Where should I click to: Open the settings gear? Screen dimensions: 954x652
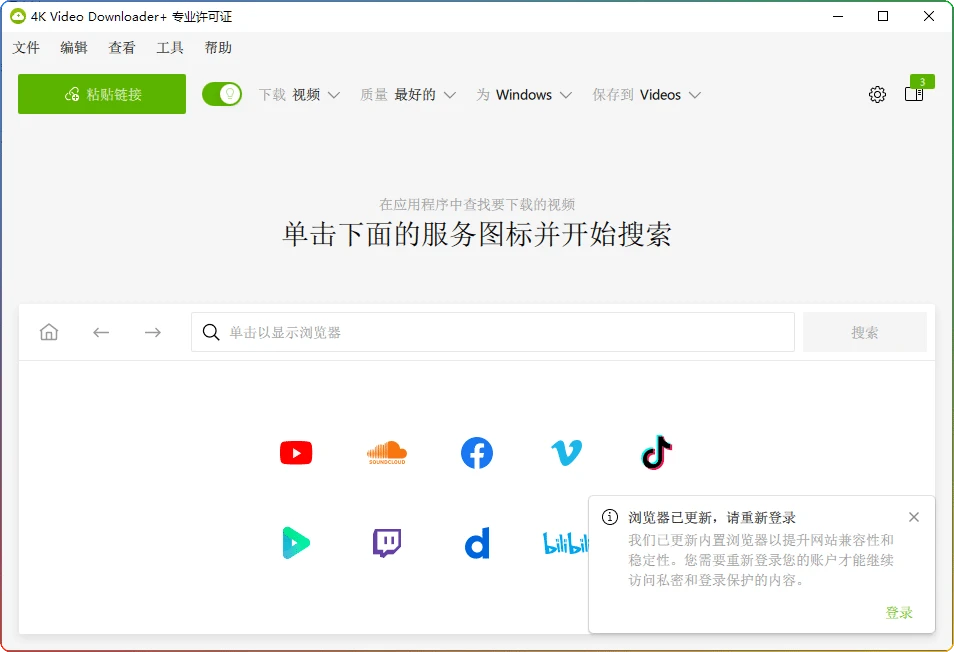877,94
